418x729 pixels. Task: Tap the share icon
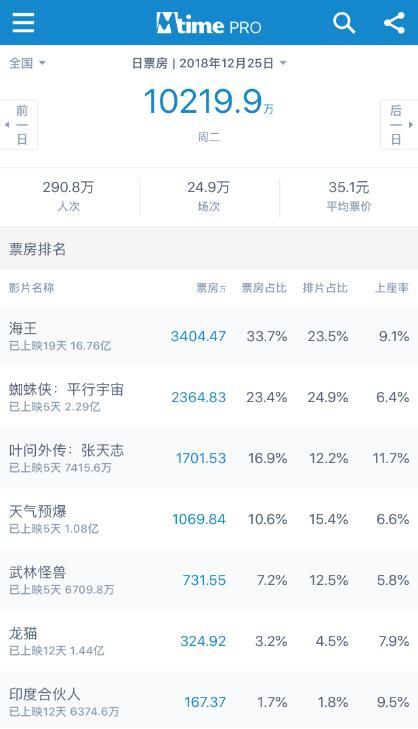[394, 22]
